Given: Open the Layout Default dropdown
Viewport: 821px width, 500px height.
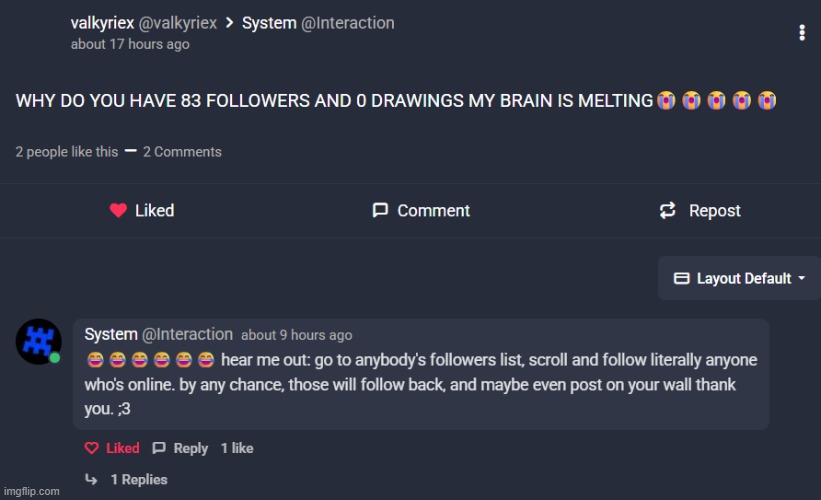Looking at the screenshot, I should [739, 278].
